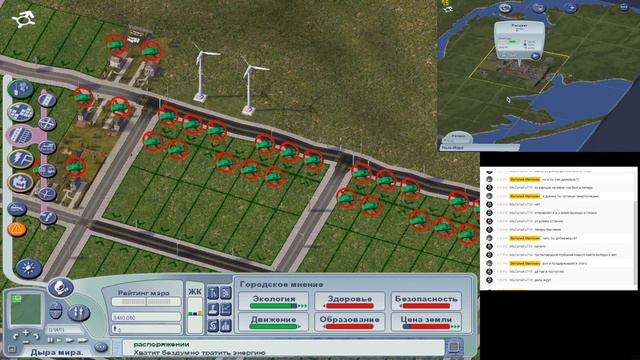Select the bulldozer demolish tool
Screen dimensions: 640x360
tap(17, 209)
